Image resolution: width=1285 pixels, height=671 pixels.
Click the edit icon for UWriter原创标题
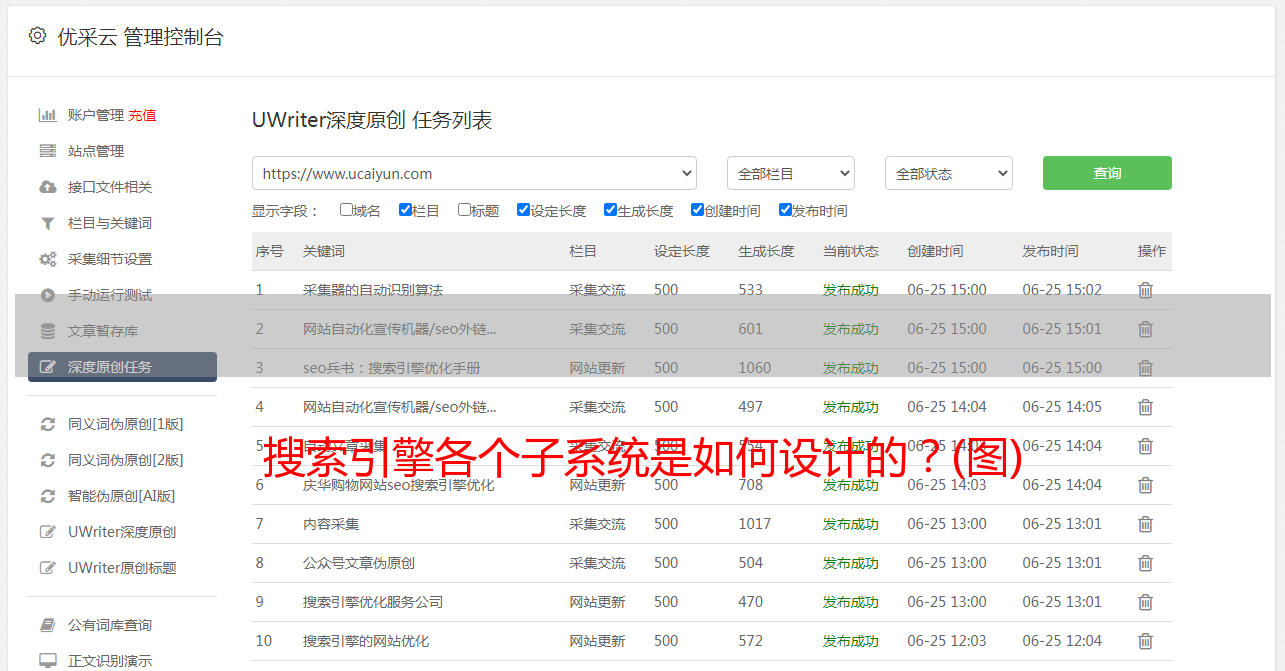point(47,568)
